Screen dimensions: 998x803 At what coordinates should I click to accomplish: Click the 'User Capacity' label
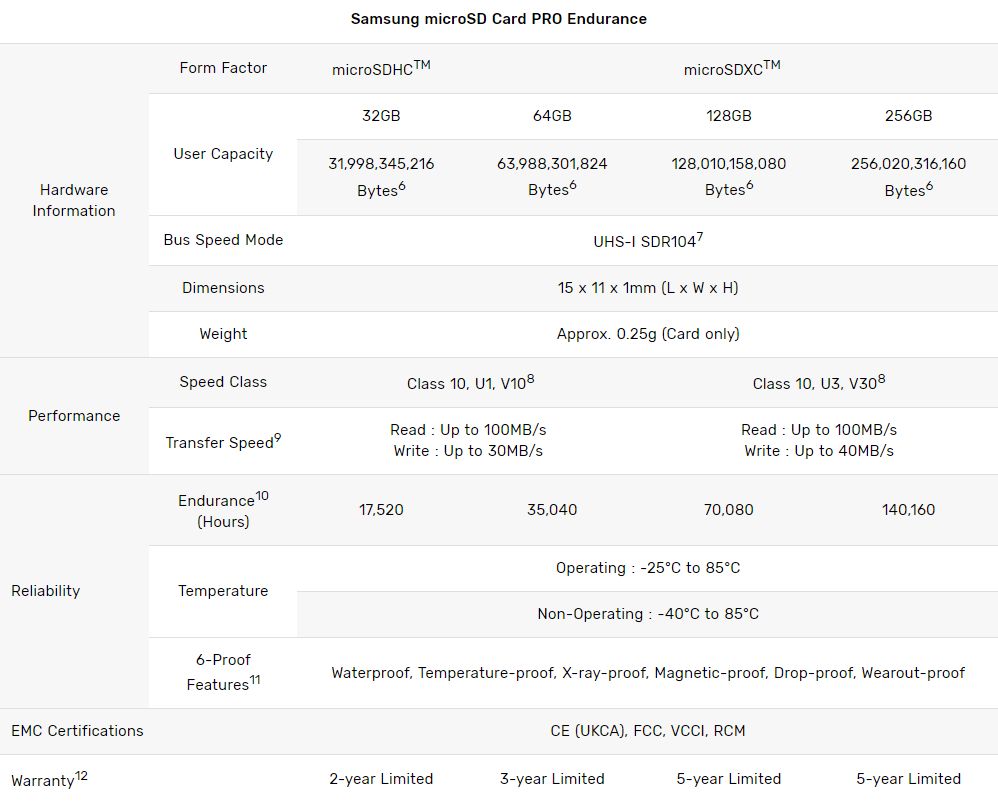[x=223, y=154]
